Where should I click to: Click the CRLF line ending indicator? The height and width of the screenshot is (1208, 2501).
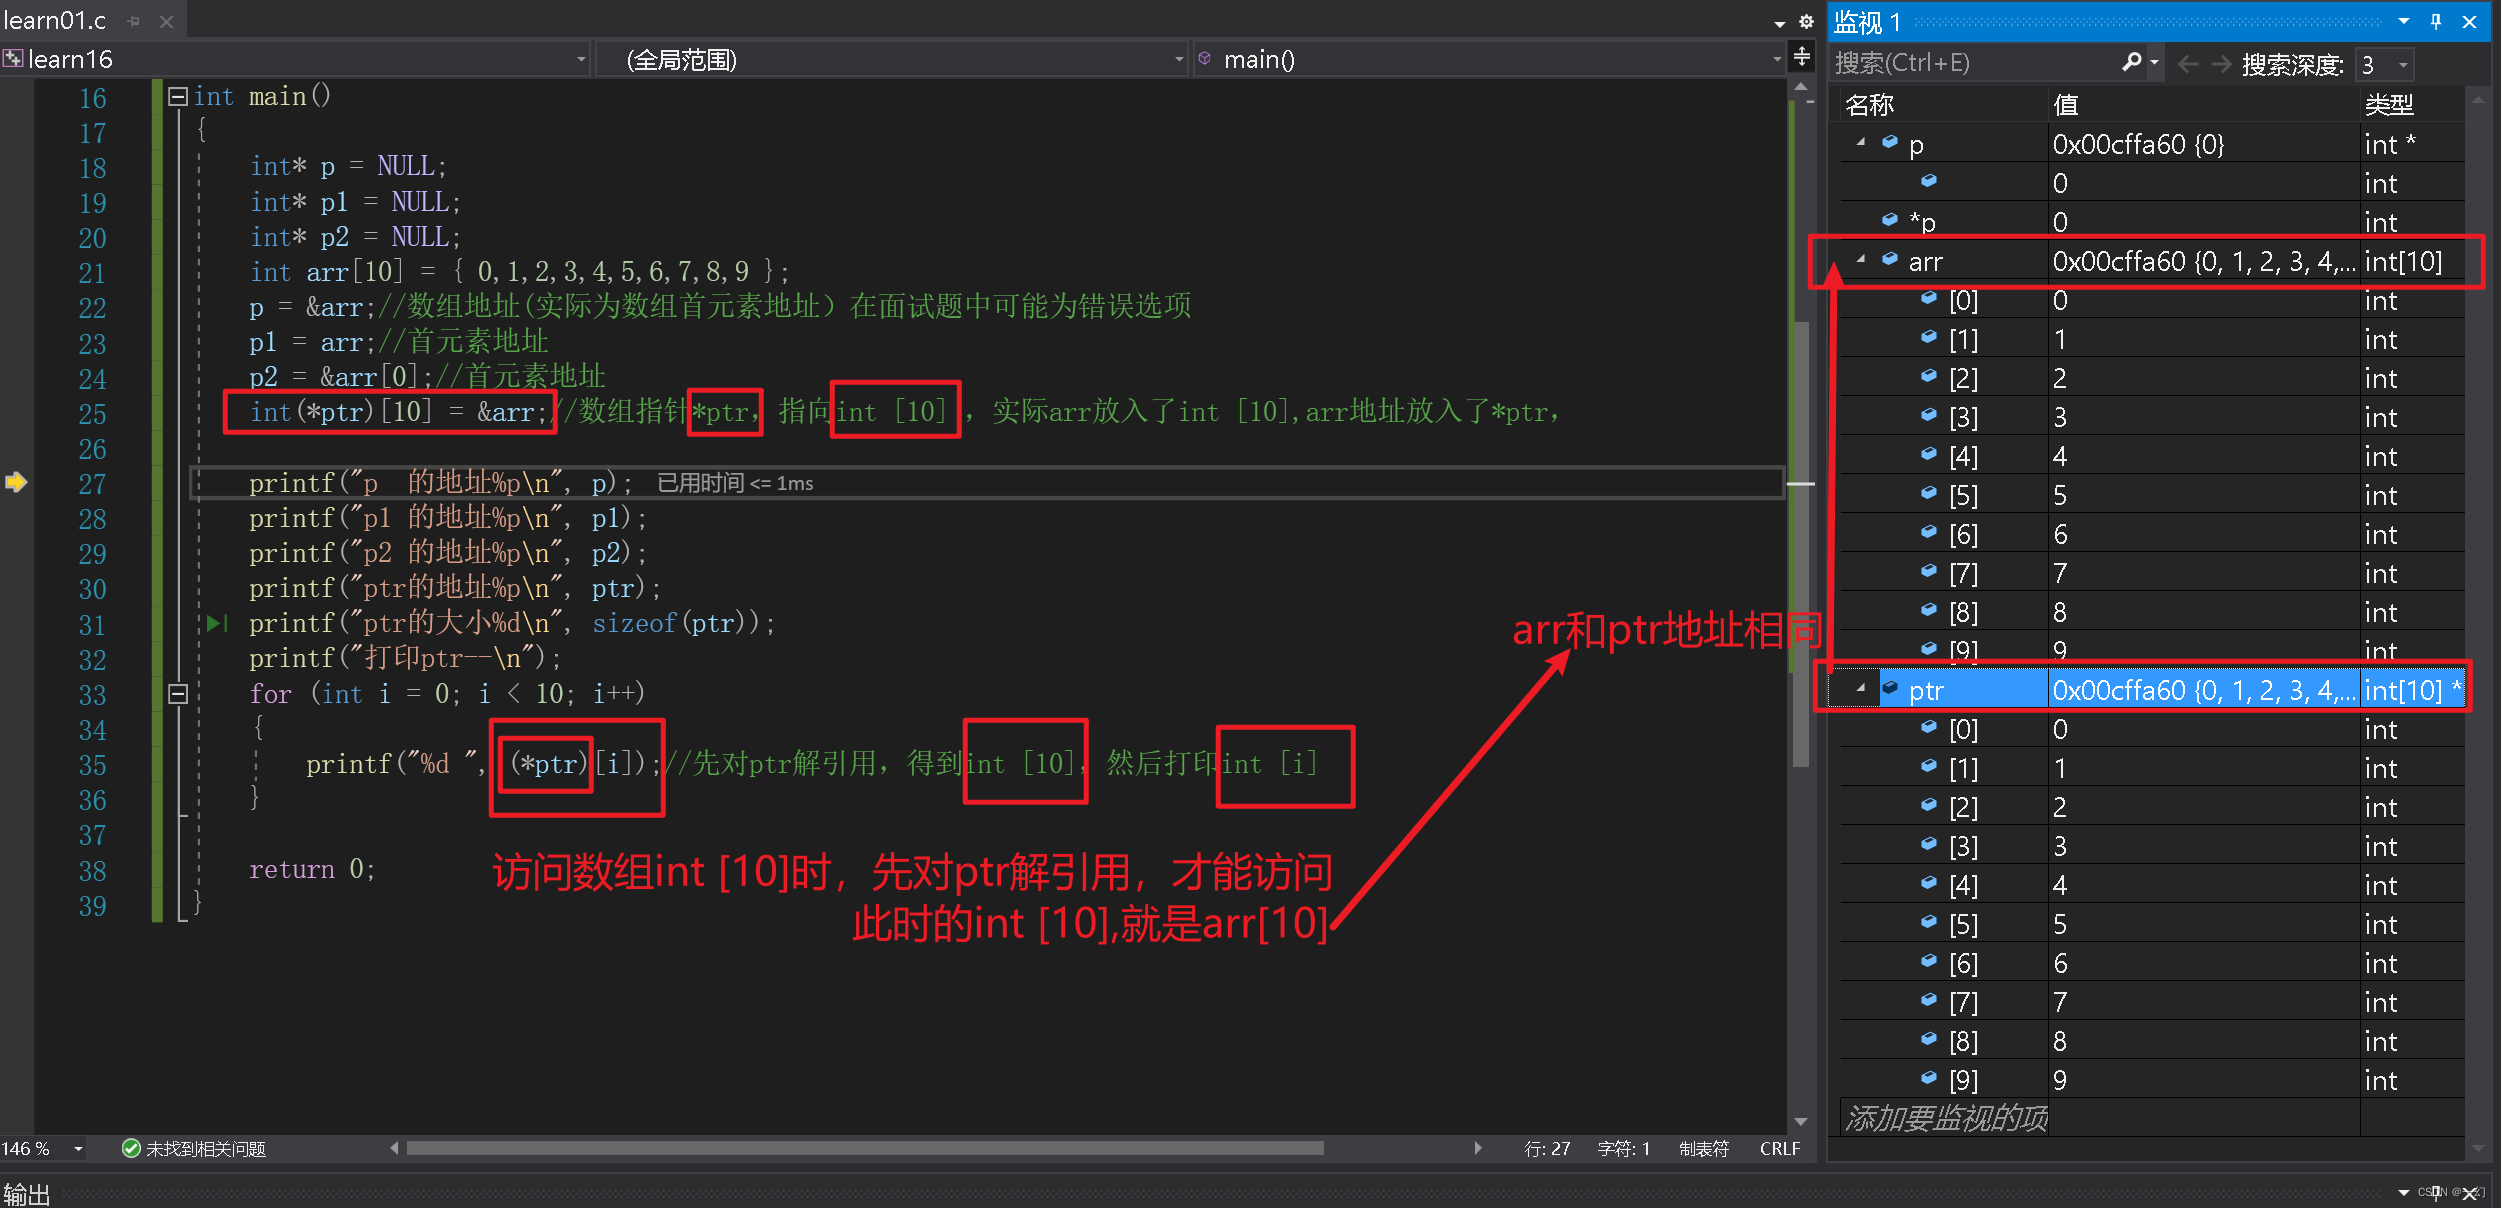tap(1780, 1149)
